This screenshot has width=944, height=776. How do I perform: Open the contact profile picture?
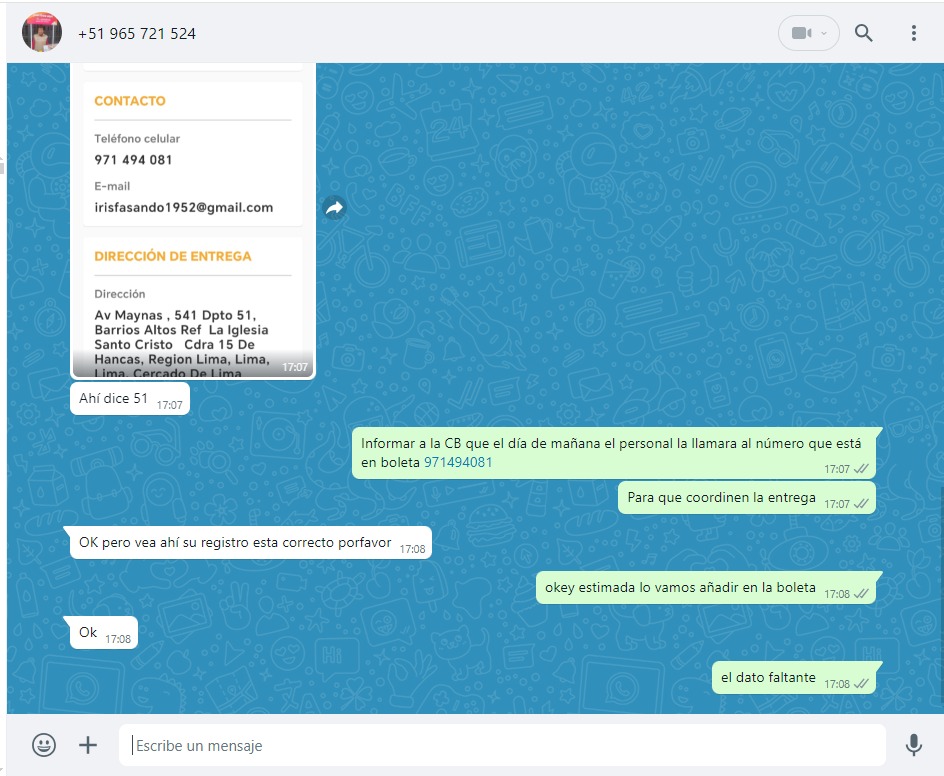[42, 33]
